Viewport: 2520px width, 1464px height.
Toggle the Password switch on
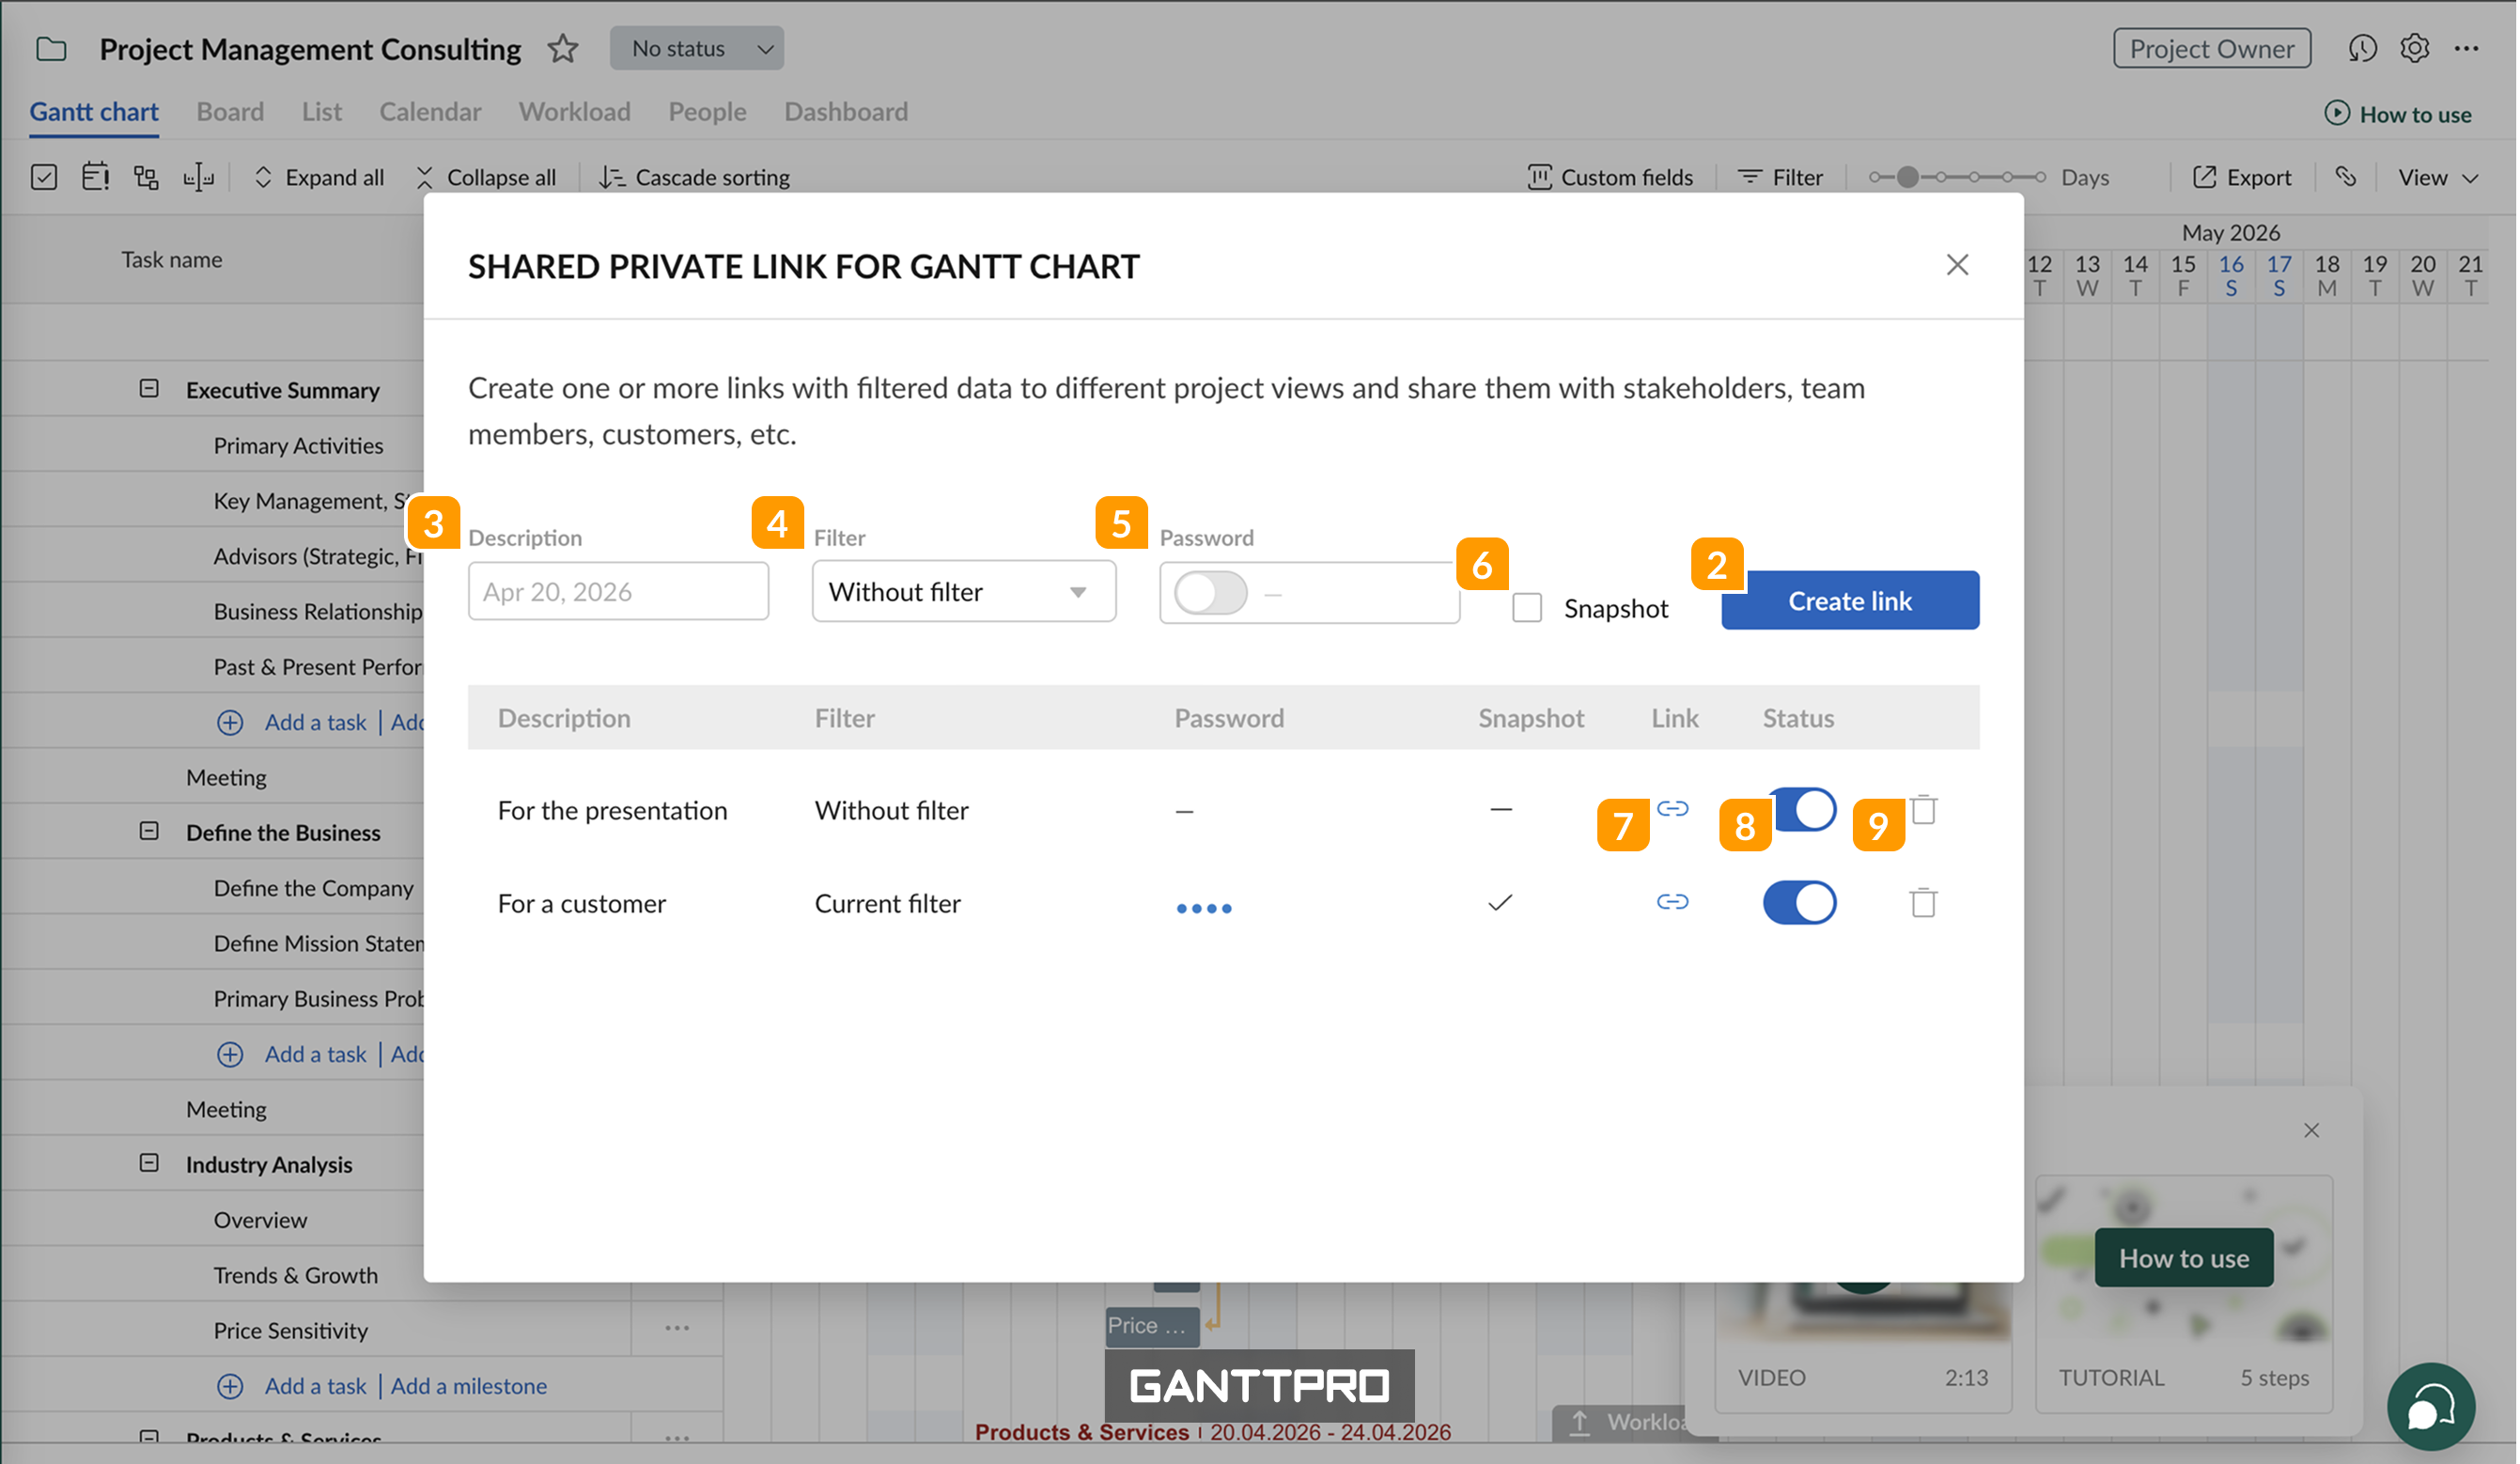(1209, 591)
